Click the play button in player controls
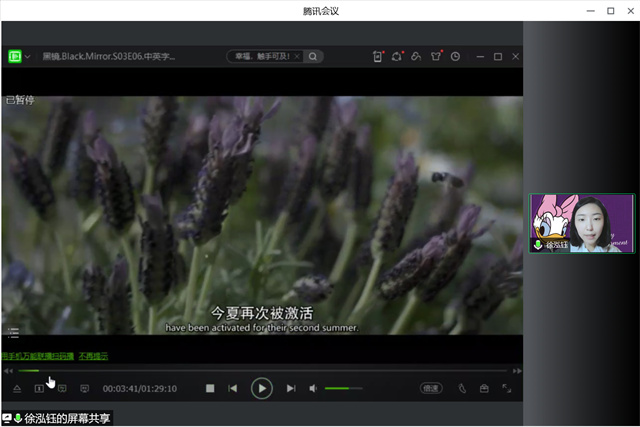This screenshot has width=640, height=427. point(261,388)
